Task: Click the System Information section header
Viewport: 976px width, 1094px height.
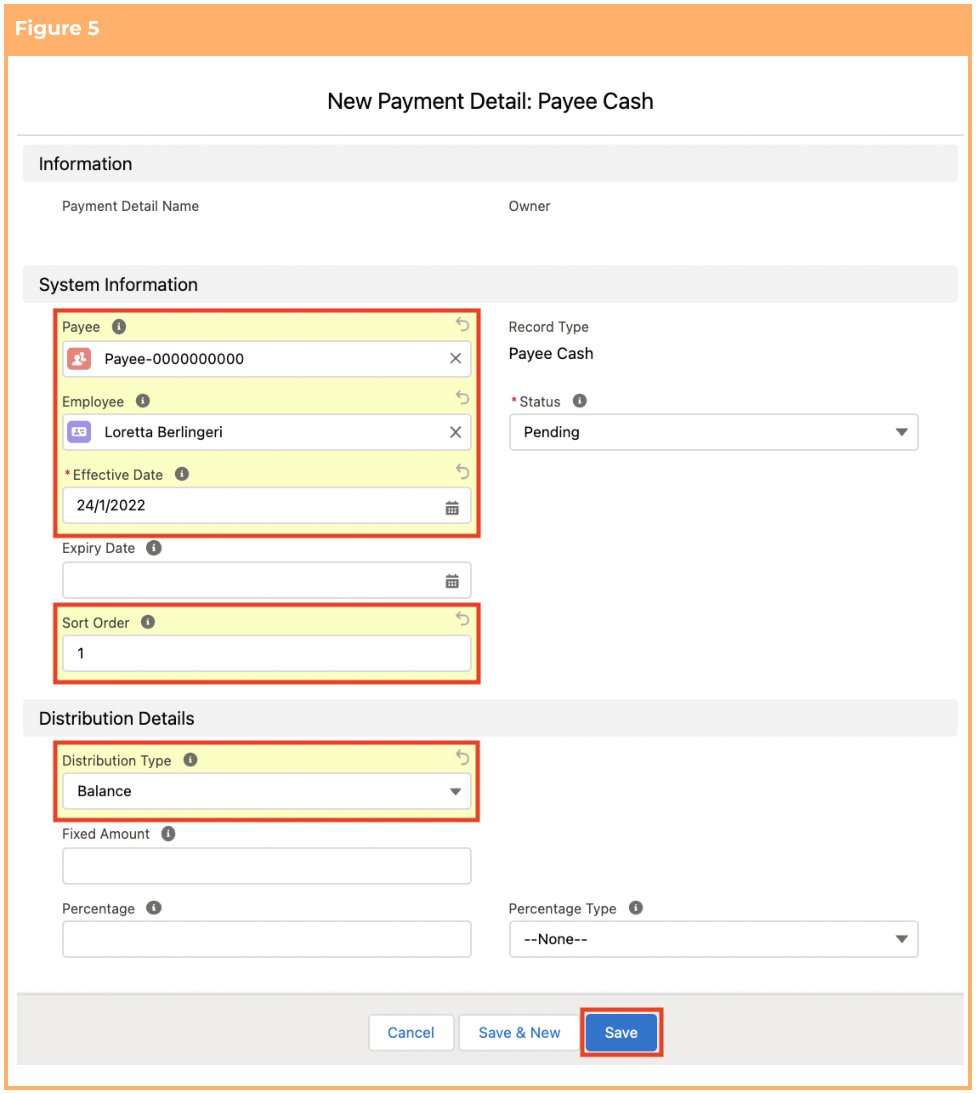Action: (490, 285)
